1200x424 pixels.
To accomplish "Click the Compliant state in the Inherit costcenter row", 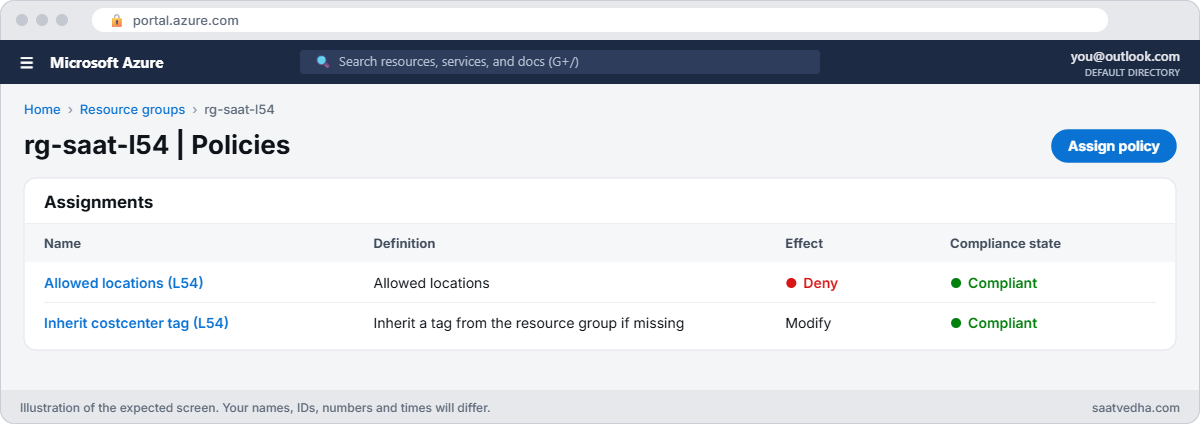I will 994,323.
